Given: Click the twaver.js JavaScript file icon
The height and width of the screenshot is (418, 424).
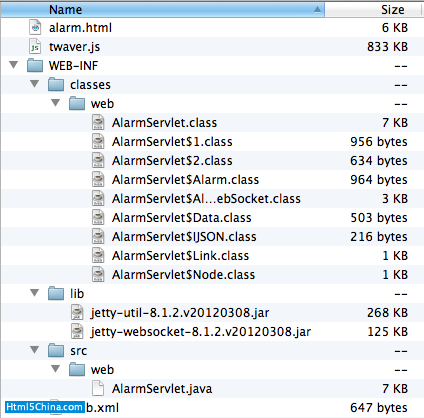Looking at the screenshot, I should pos(35,46).
